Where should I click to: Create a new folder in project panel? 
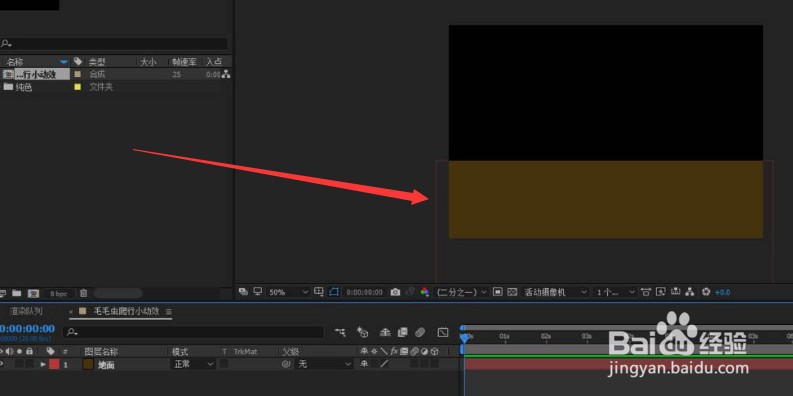tap(17, 293)
